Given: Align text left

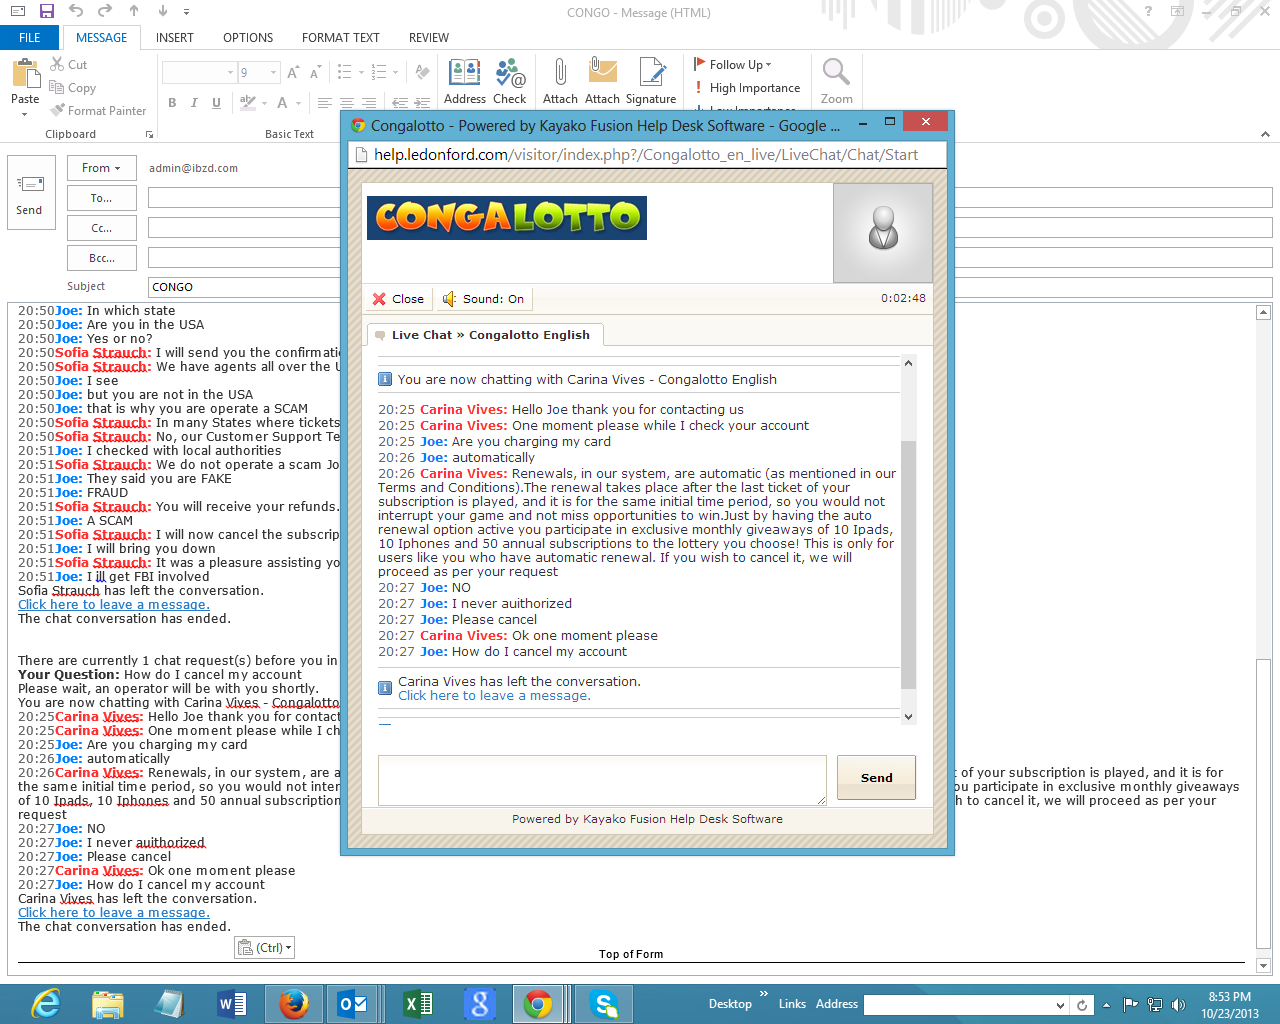Looking at the screenshot, I should click(x=324, y=103).
